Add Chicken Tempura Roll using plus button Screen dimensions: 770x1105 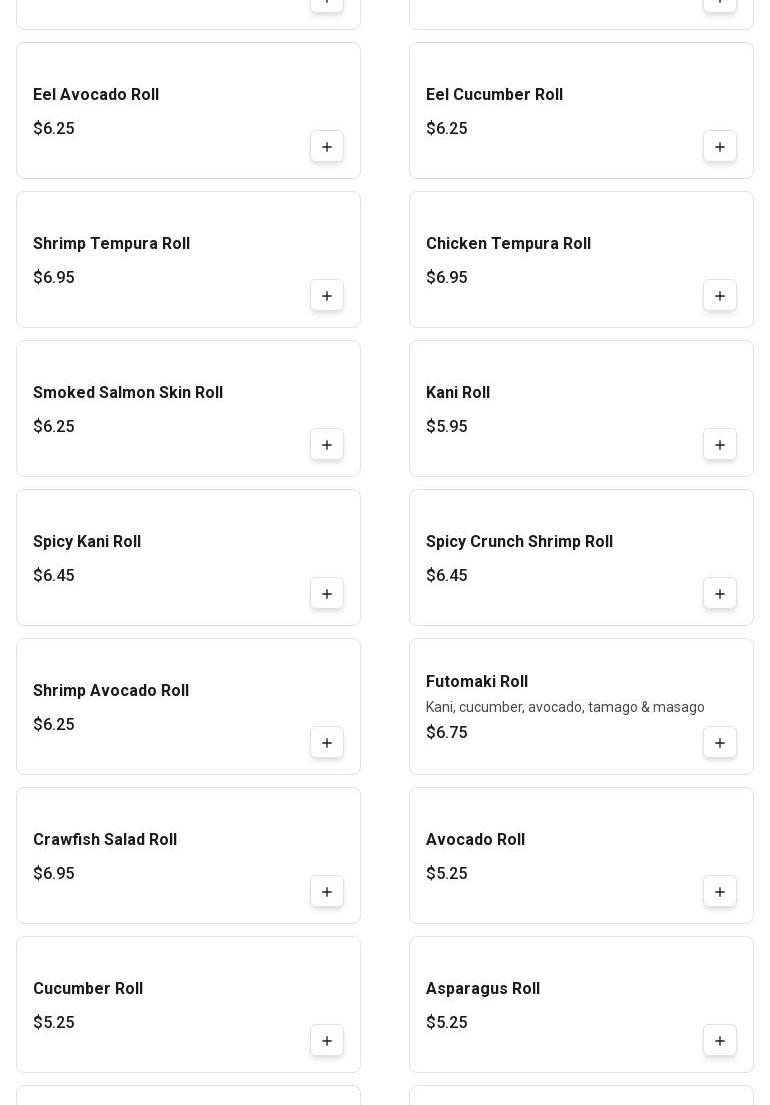pos(720,296)
